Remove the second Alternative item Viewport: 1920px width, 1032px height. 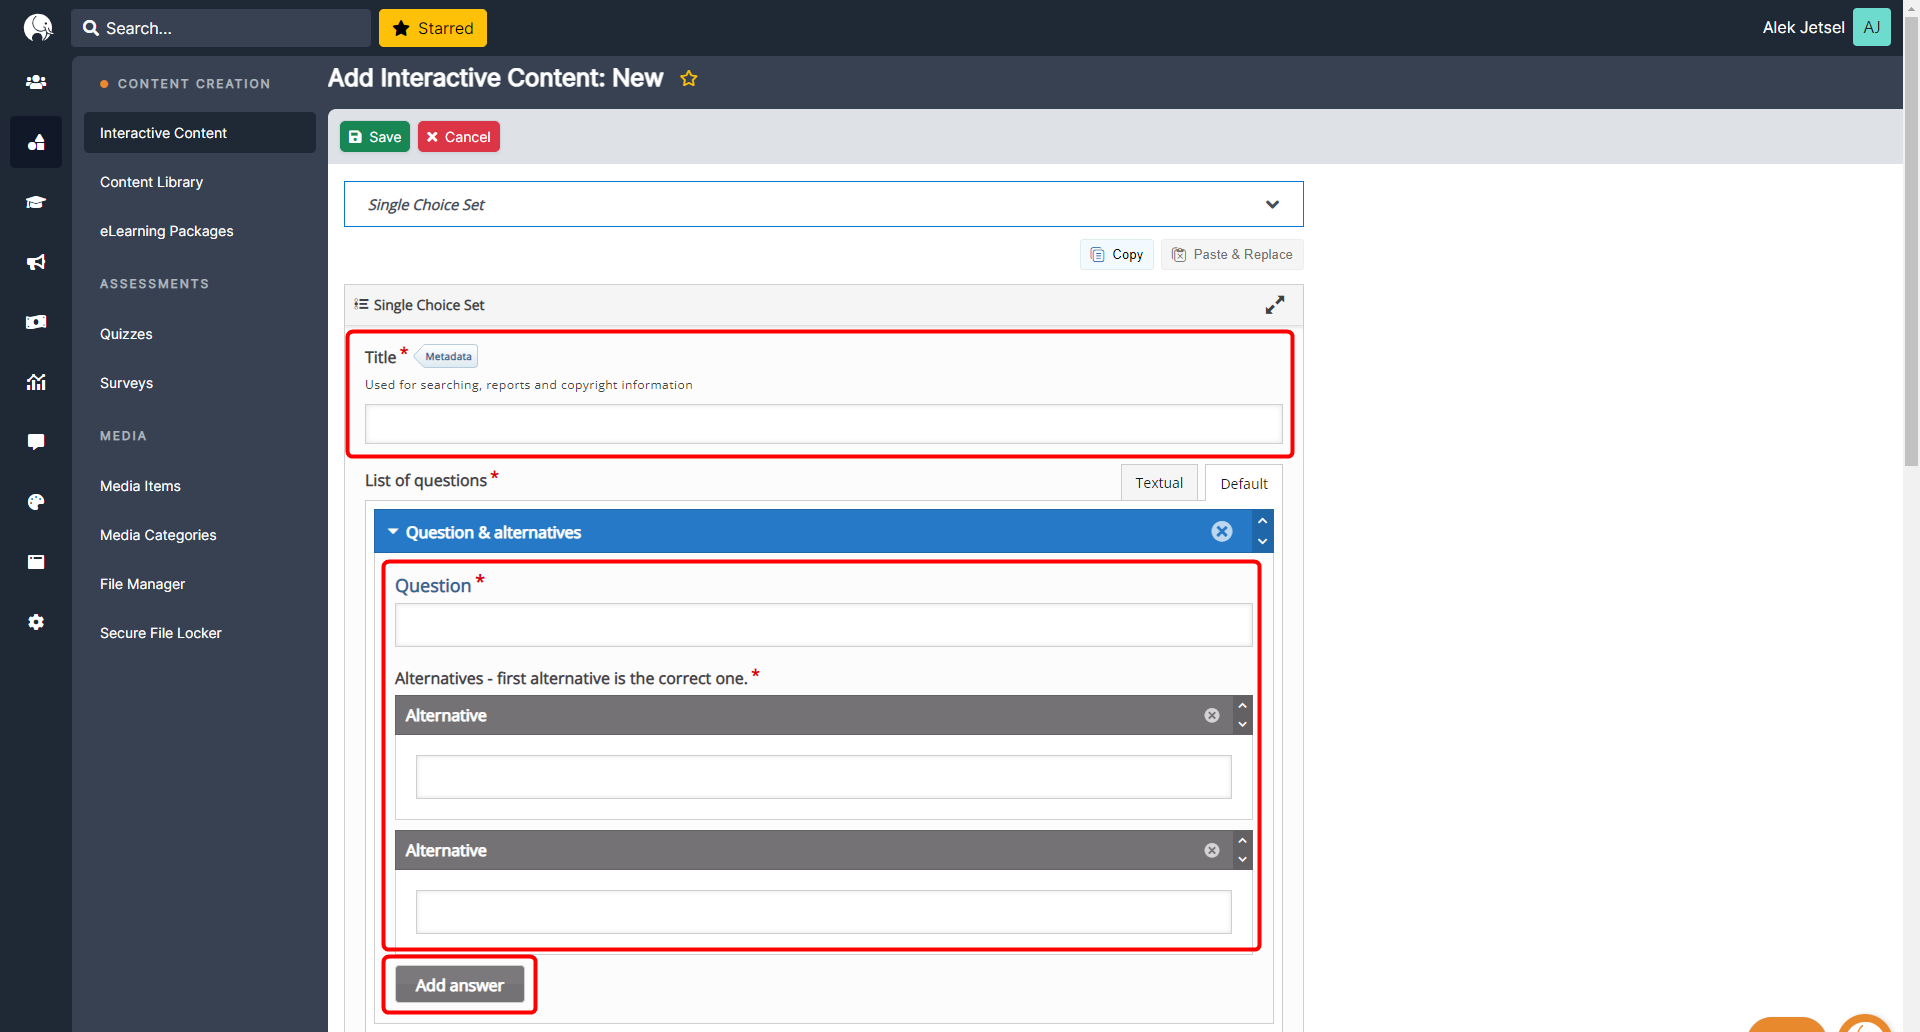1212,850
